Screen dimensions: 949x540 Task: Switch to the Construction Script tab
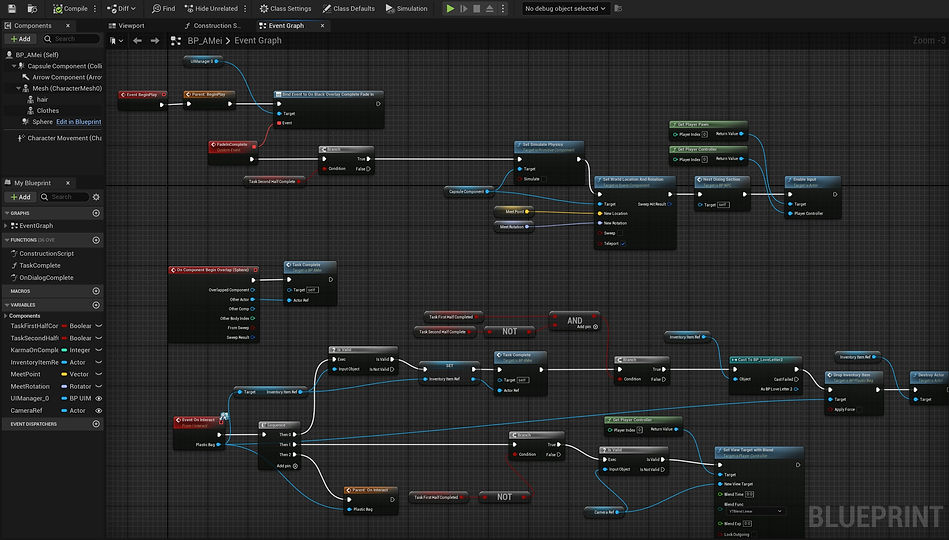coord(212,25)
